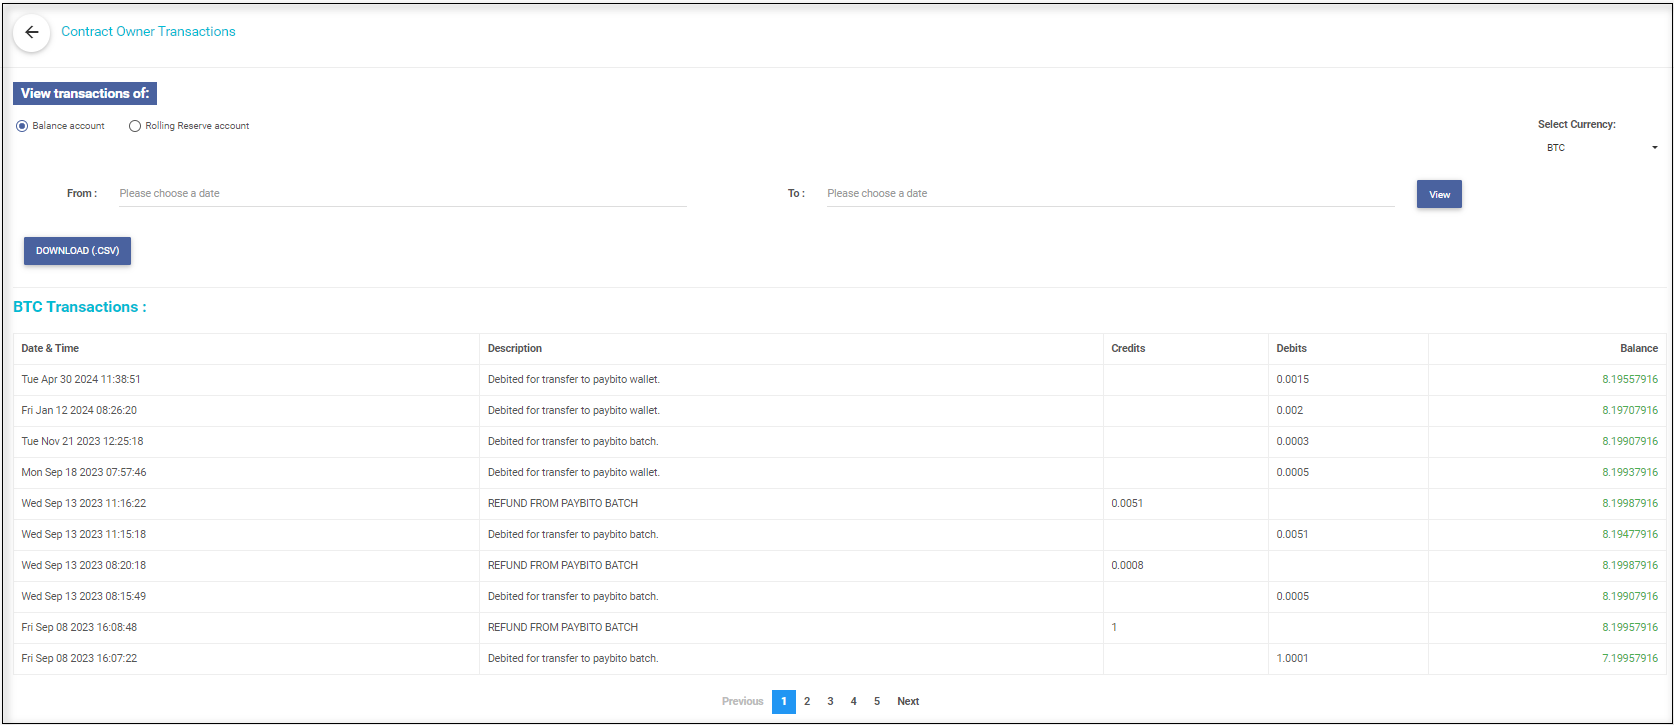
Task: Select the Tue Apr 30 2024 transaction row
Action: (x=81, y=379)
